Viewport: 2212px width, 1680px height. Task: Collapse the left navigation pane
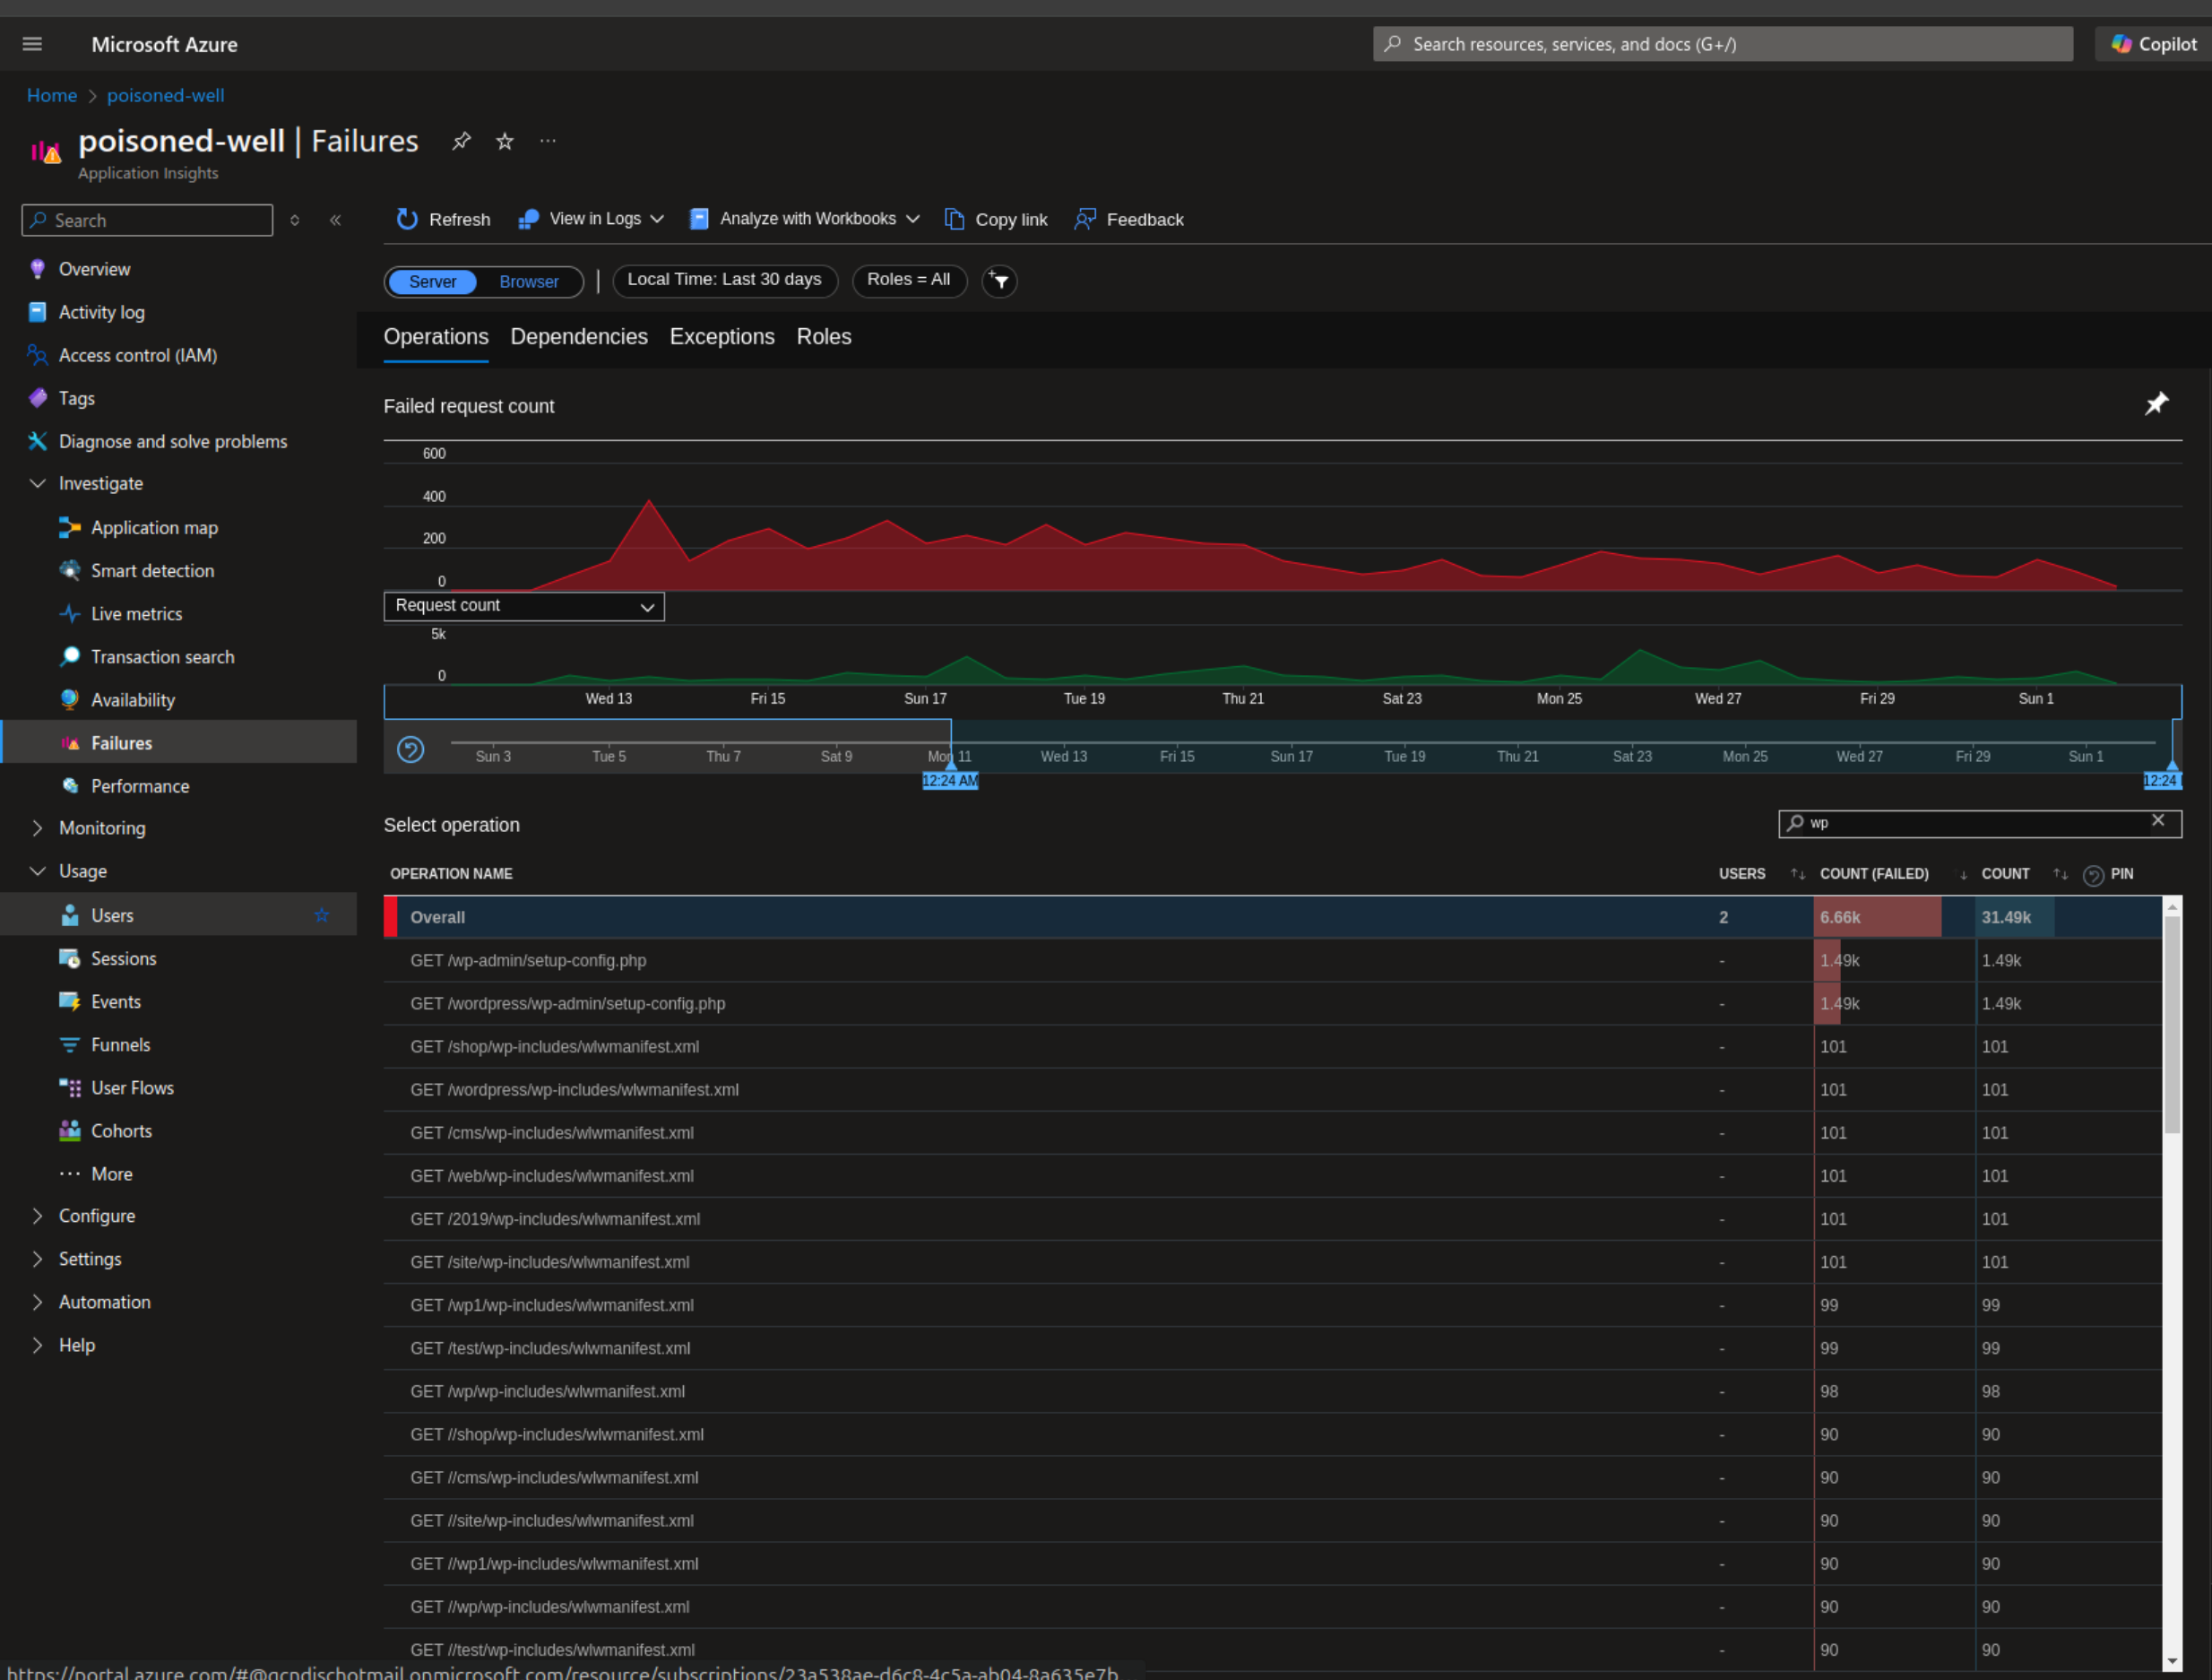(x=336, y=220)
